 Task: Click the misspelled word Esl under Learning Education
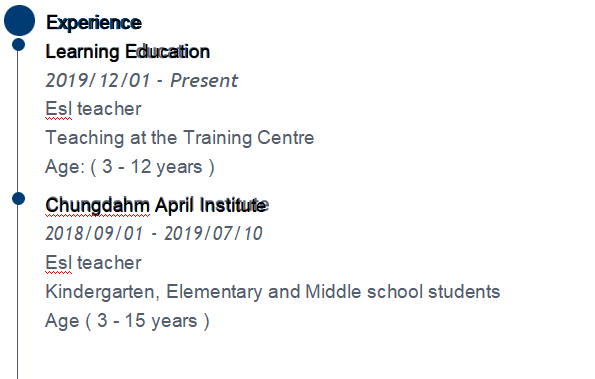click(58, 109)
